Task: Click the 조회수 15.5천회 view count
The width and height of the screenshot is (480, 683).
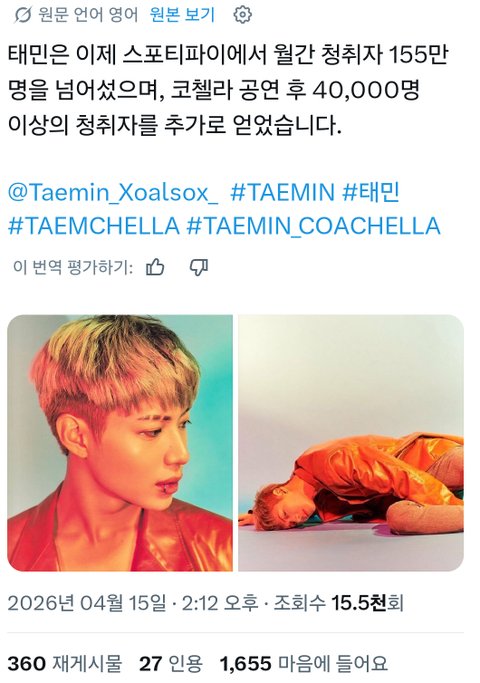Action: click(x=338, y=603)
